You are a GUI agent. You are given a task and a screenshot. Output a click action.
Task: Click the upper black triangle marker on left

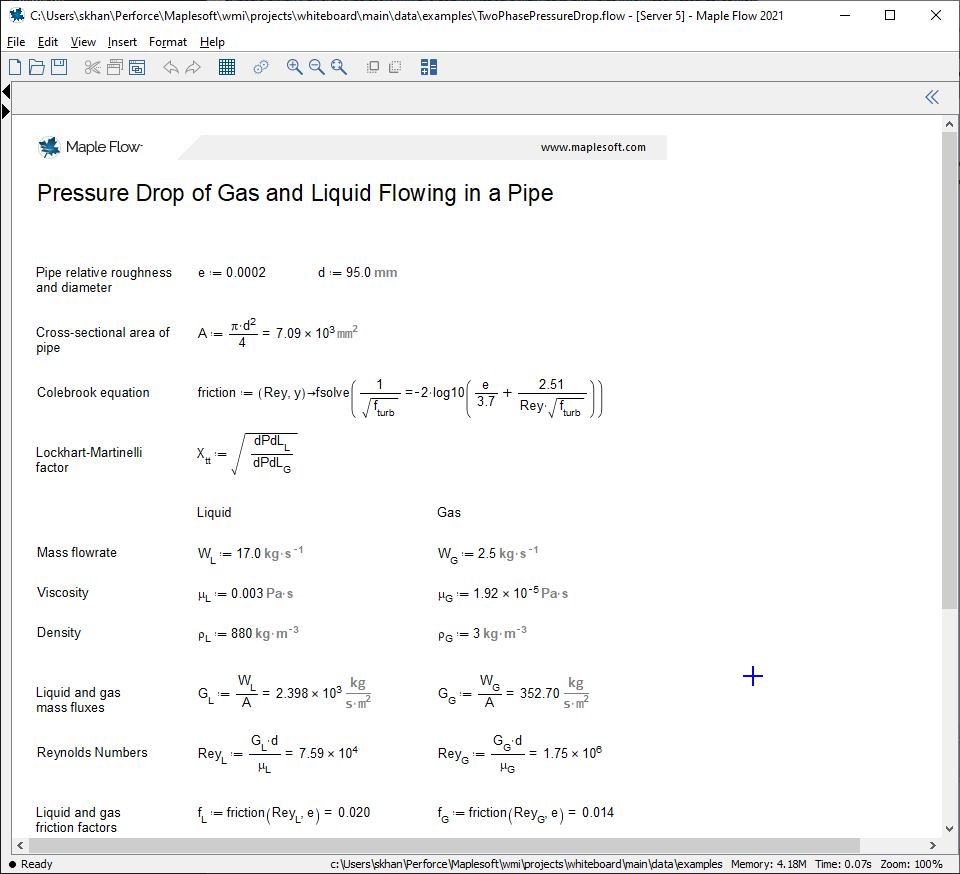tap(6, 92)
